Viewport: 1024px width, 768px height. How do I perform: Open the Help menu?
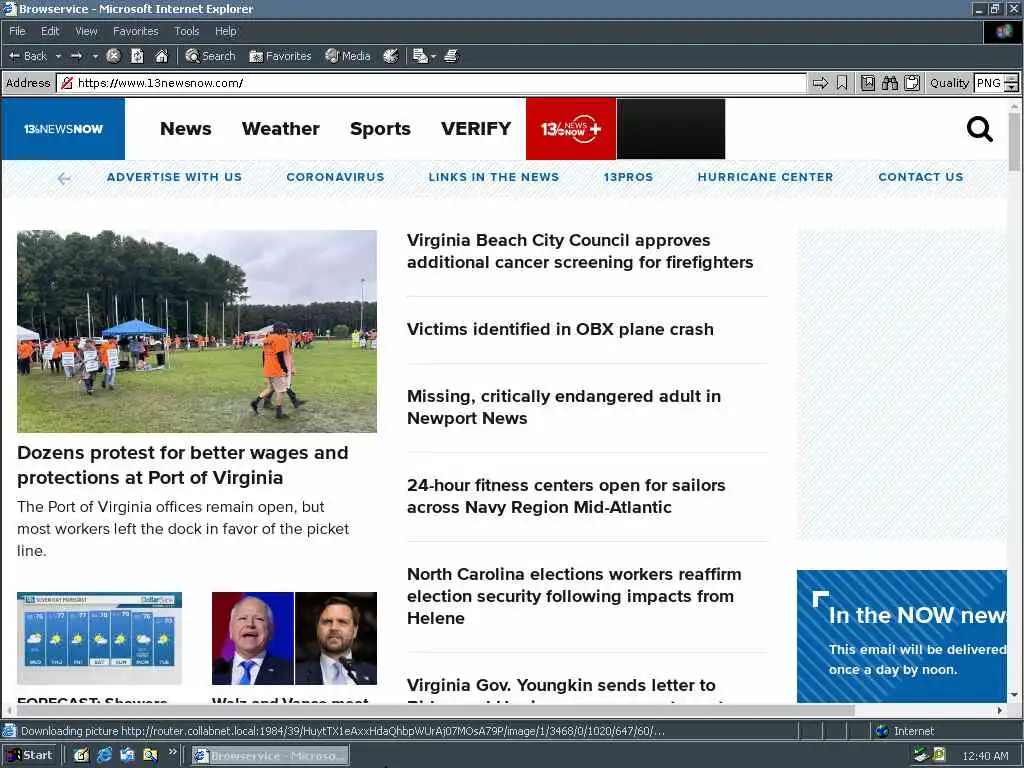tap(225, 31)
